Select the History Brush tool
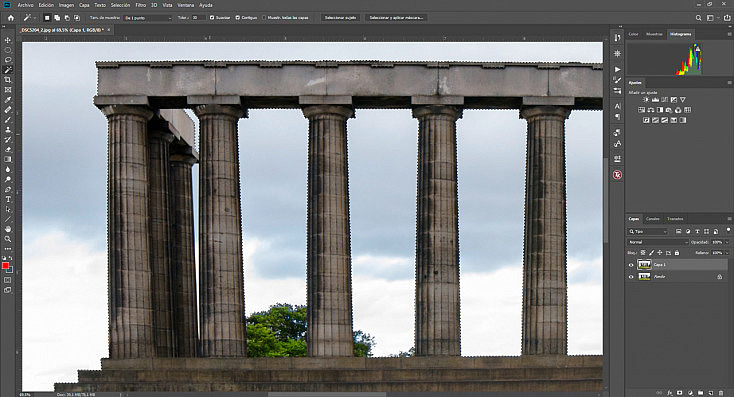The width and height of the screenshot is (734, 397). [x=8, y=140]
